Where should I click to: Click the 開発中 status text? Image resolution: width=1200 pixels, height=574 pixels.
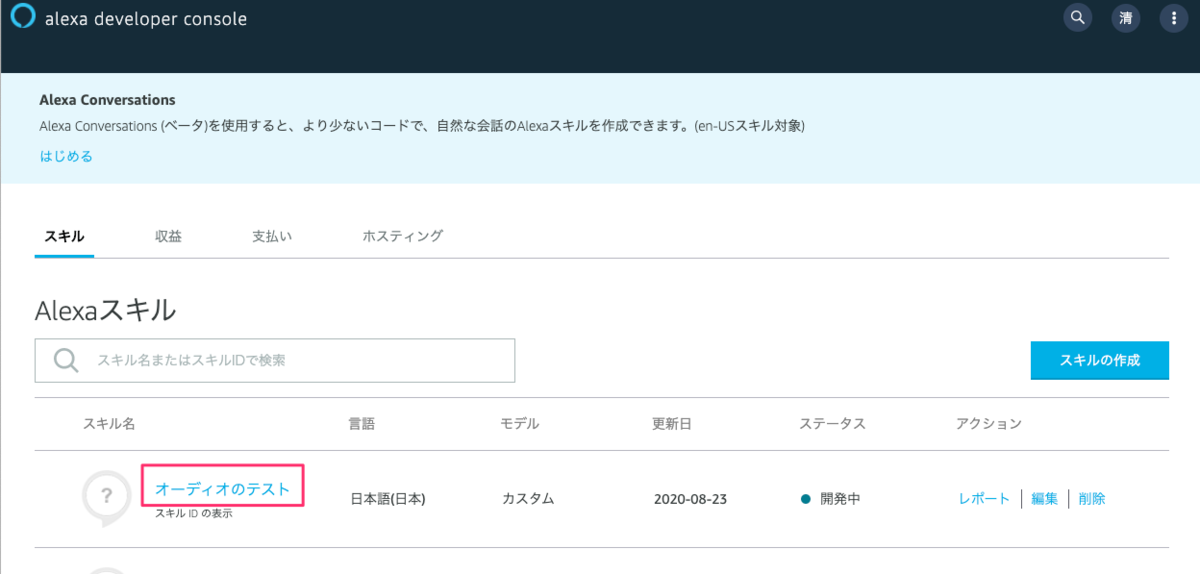(x=840, y=498)
